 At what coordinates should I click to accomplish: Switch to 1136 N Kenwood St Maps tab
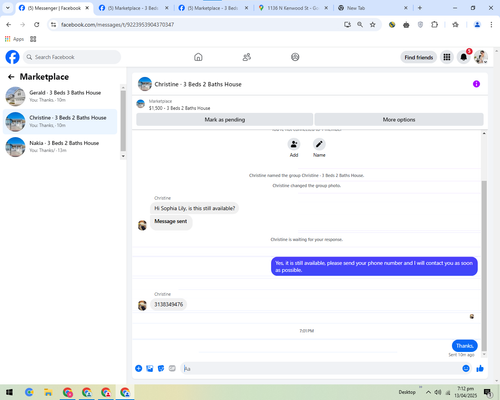[293, 8]
